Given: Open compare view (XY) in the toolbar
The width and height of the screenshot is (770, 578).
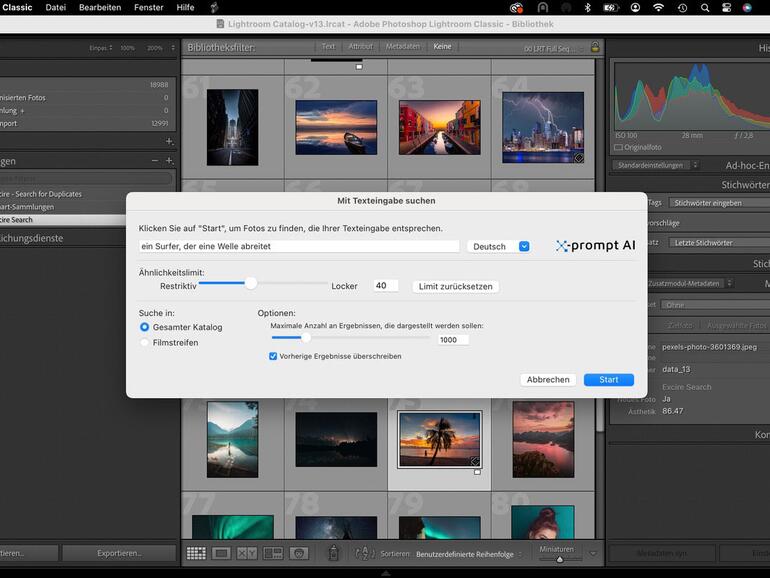Looking at the screenshot, I should 246,553.
